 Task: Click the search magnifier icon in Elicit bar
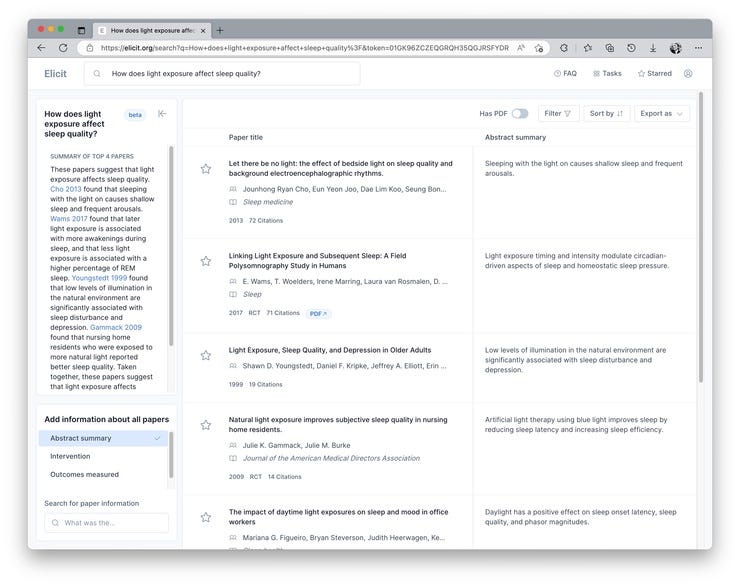97,74
